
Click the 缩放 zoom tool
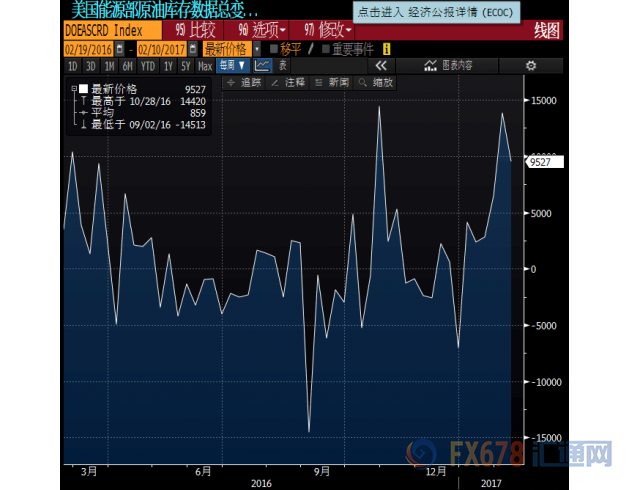click(379, 83)
